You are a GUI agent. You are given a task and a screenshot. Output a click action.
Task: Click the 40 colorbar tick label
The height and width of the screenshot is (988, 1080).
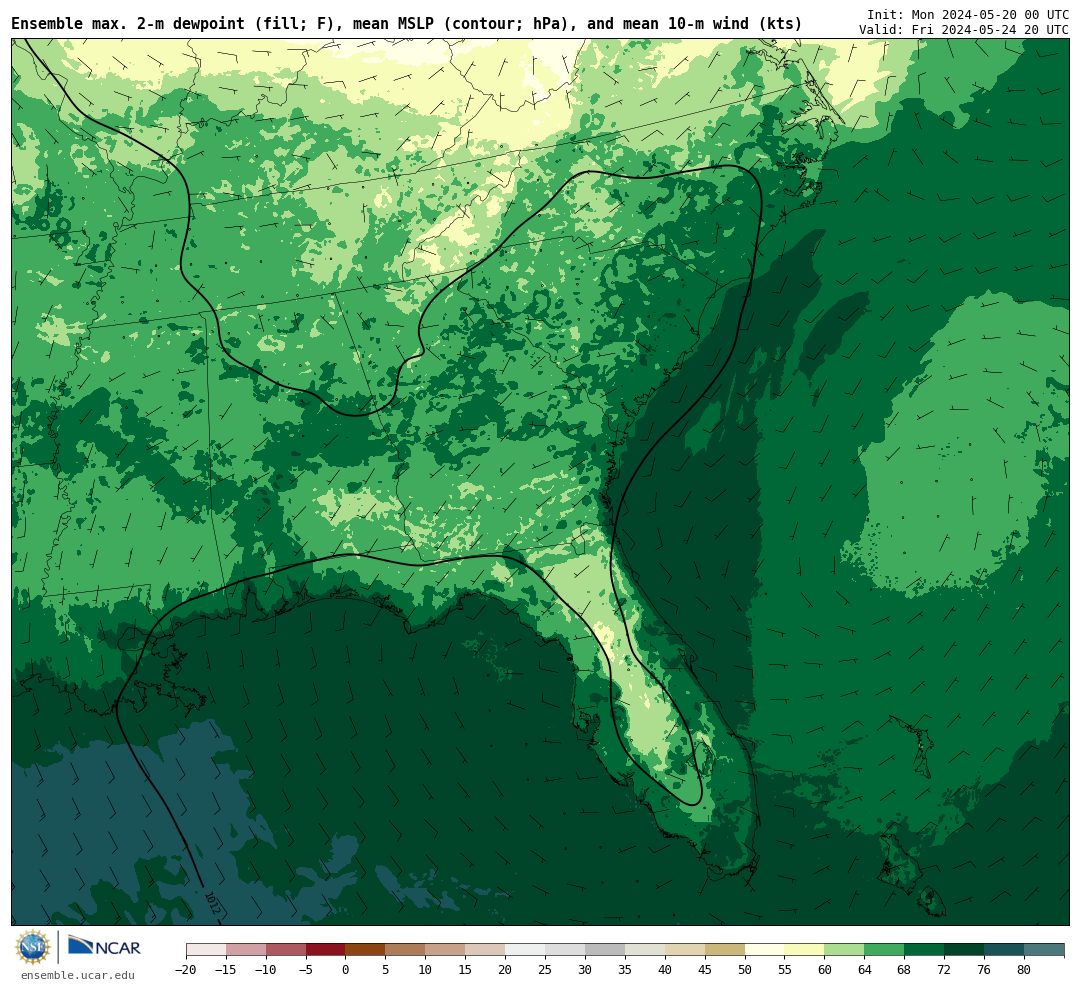click(665, 970)
